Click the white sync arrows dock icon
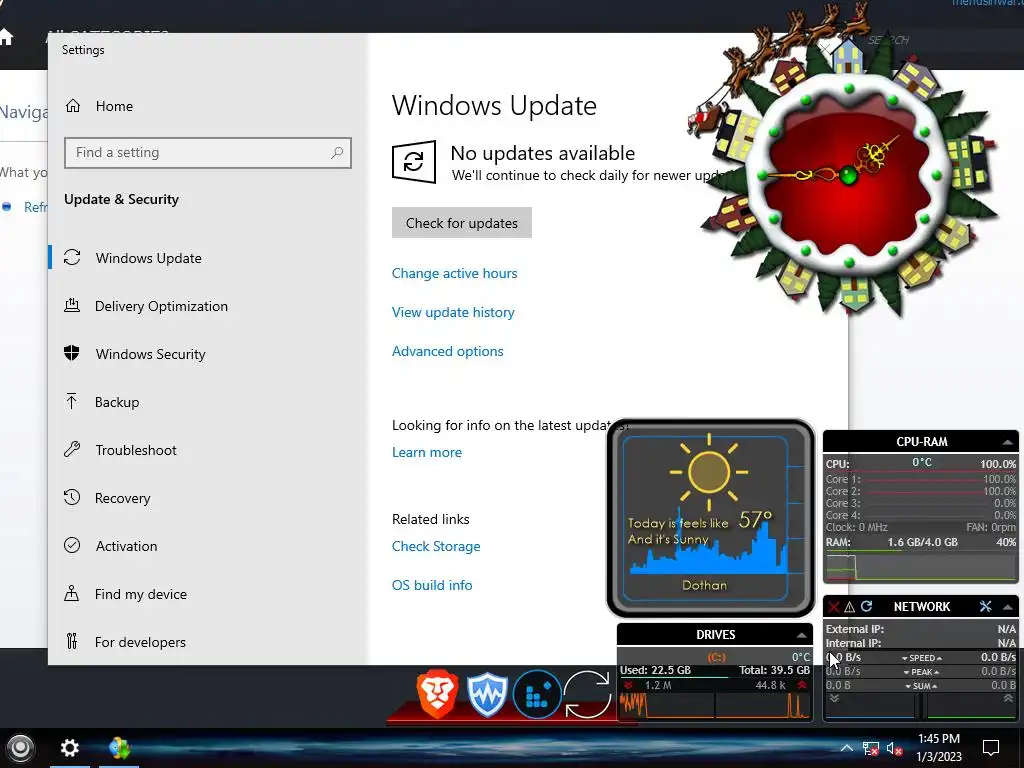Viewport: 1024px width, 768px height. [x=587, y=694]
